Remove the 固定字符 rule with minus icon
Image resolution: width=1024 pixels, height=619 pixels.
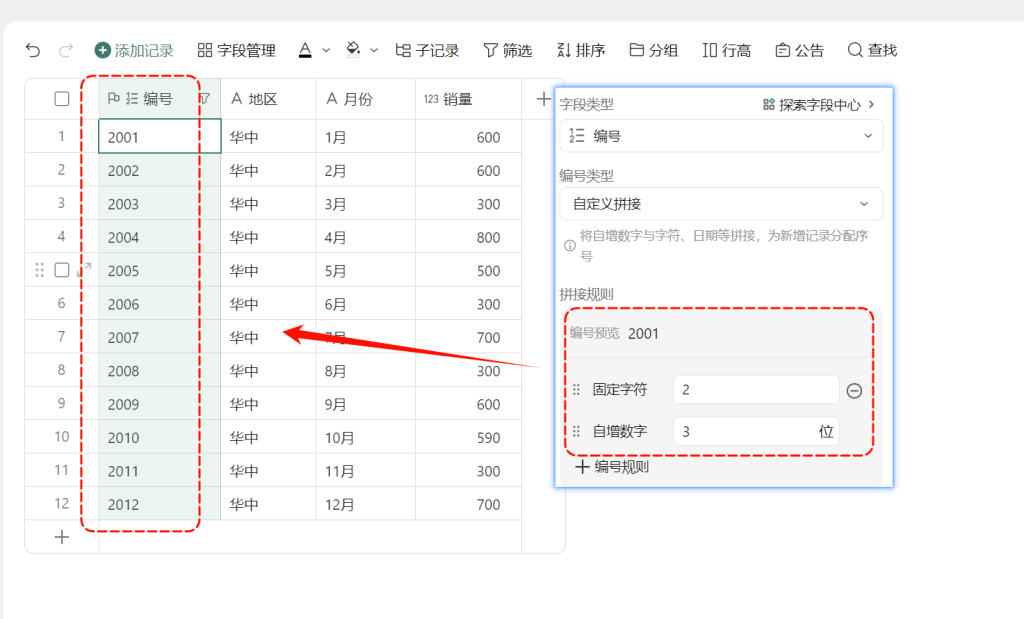coord(854,390)
